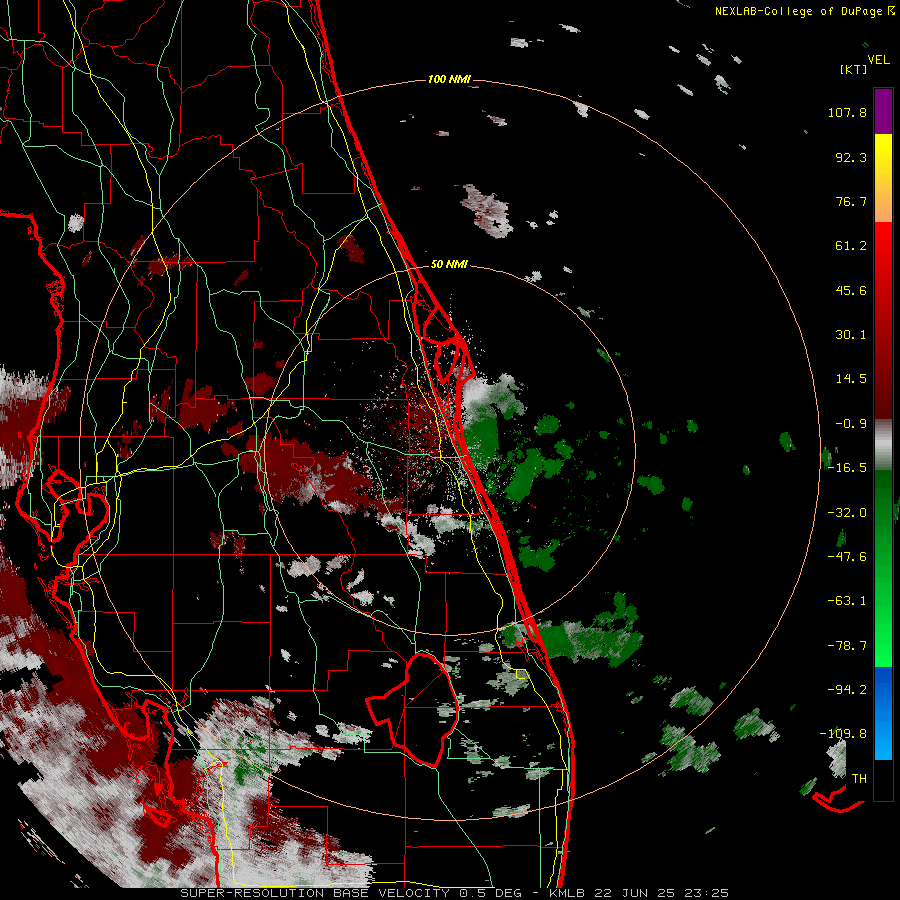The image size is (900, 900).
Task: Click the 50 NMI range ring label
Action: coord(449,264)
